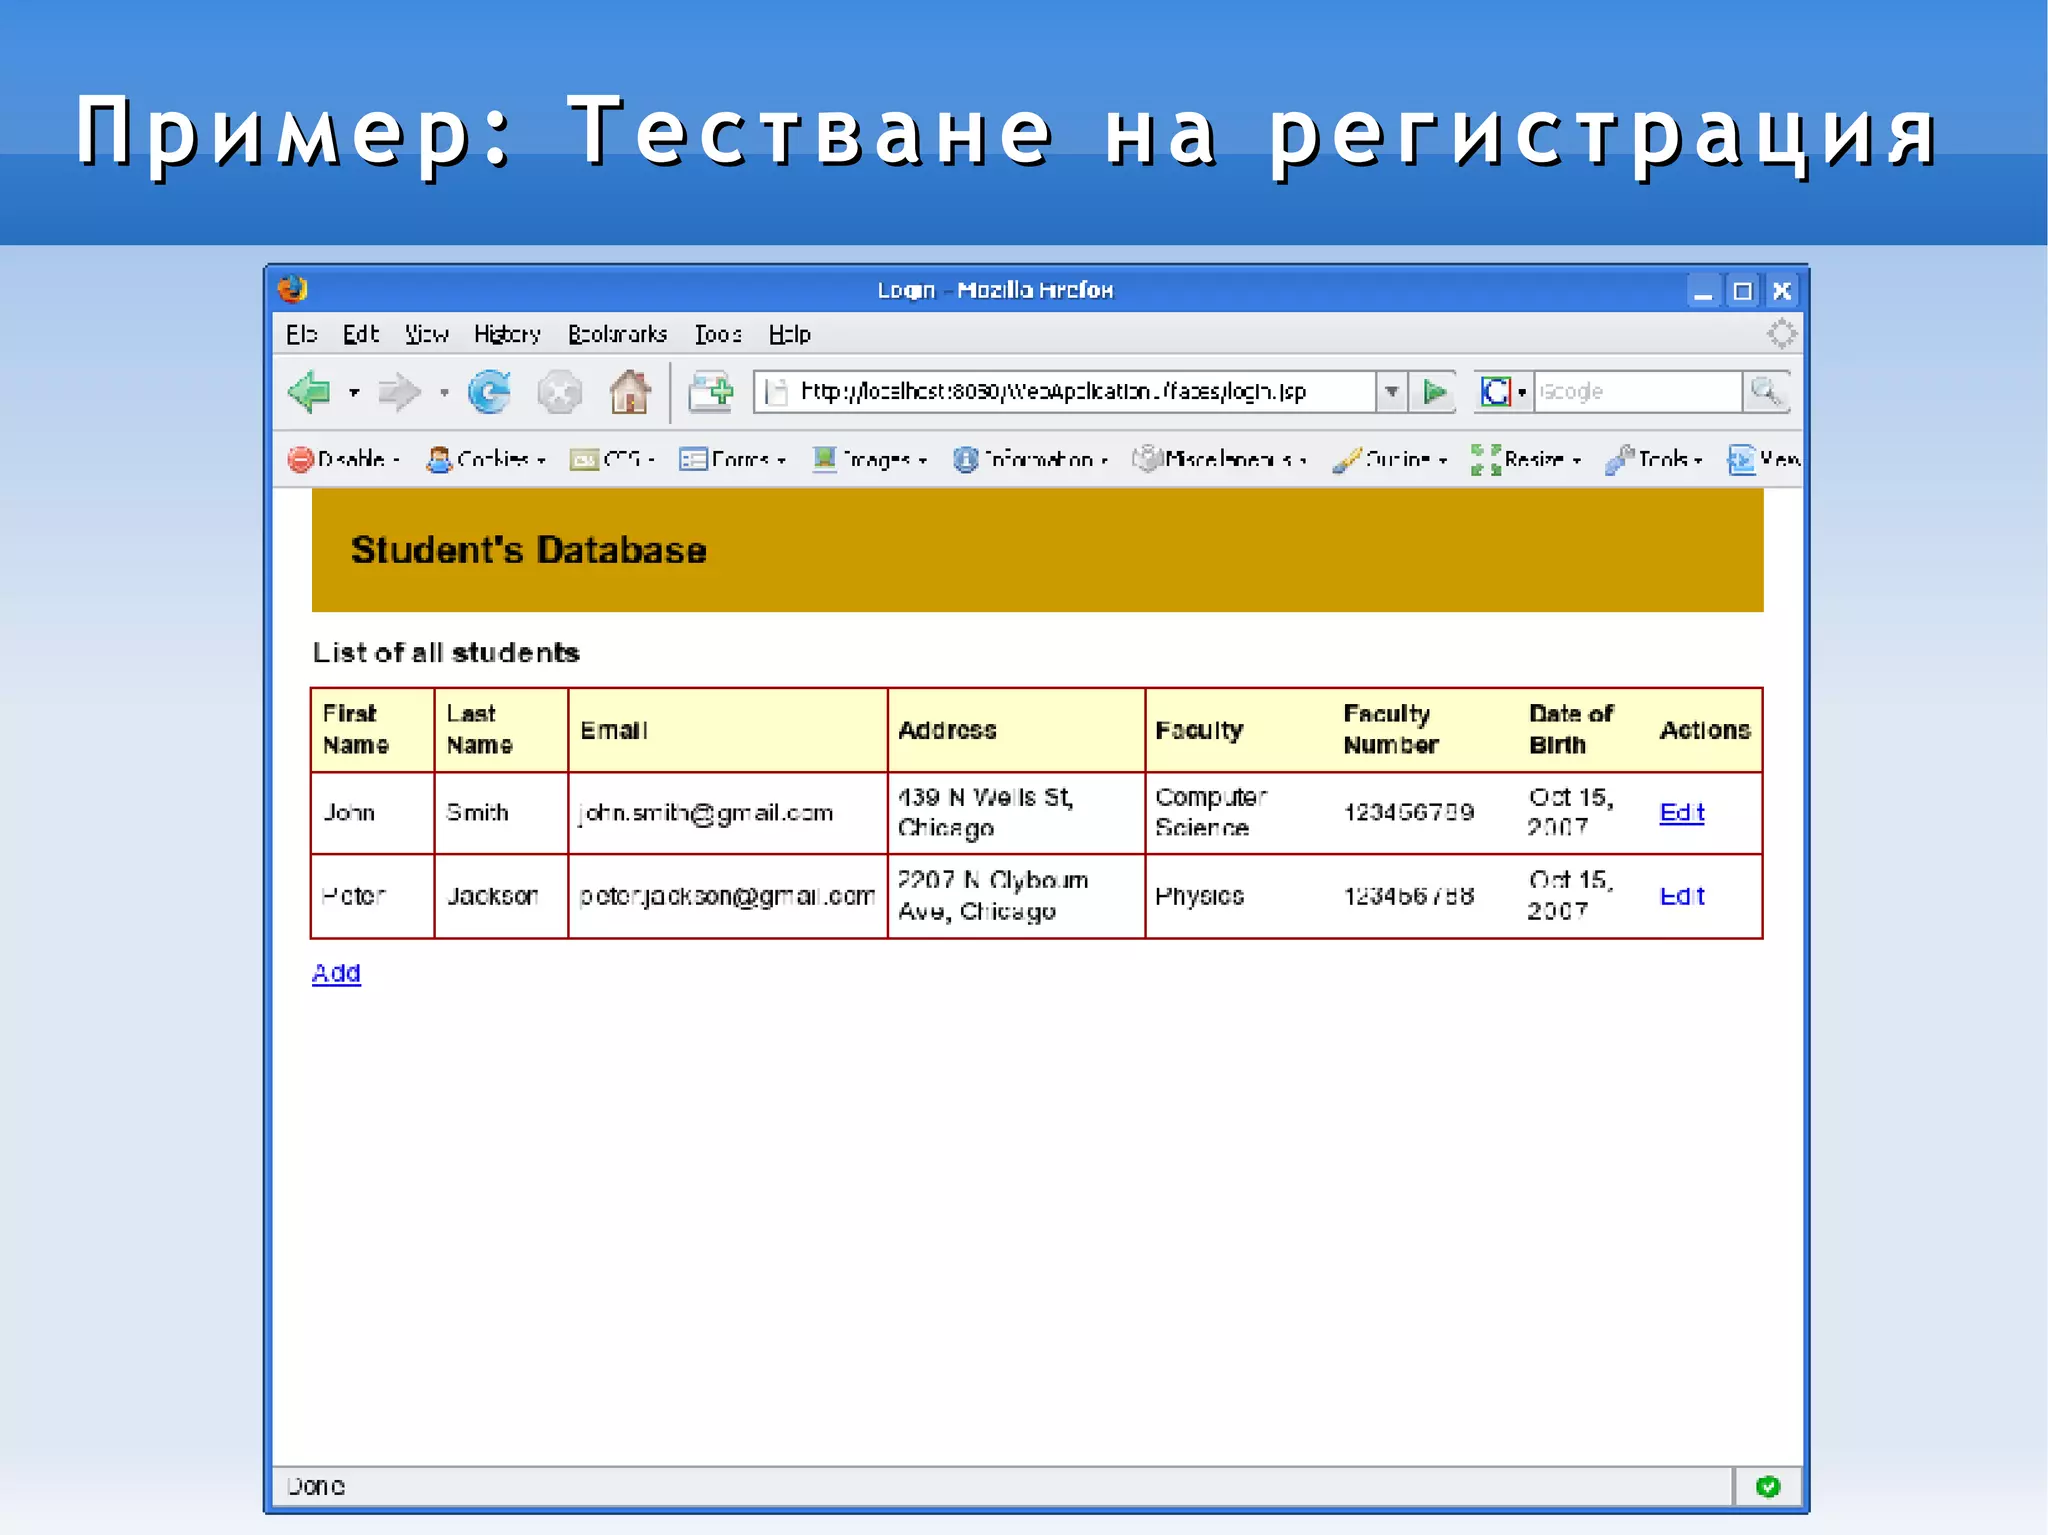2048x1535 pixels.
Task: Click the Google search input field
Action: (1637, 391)
